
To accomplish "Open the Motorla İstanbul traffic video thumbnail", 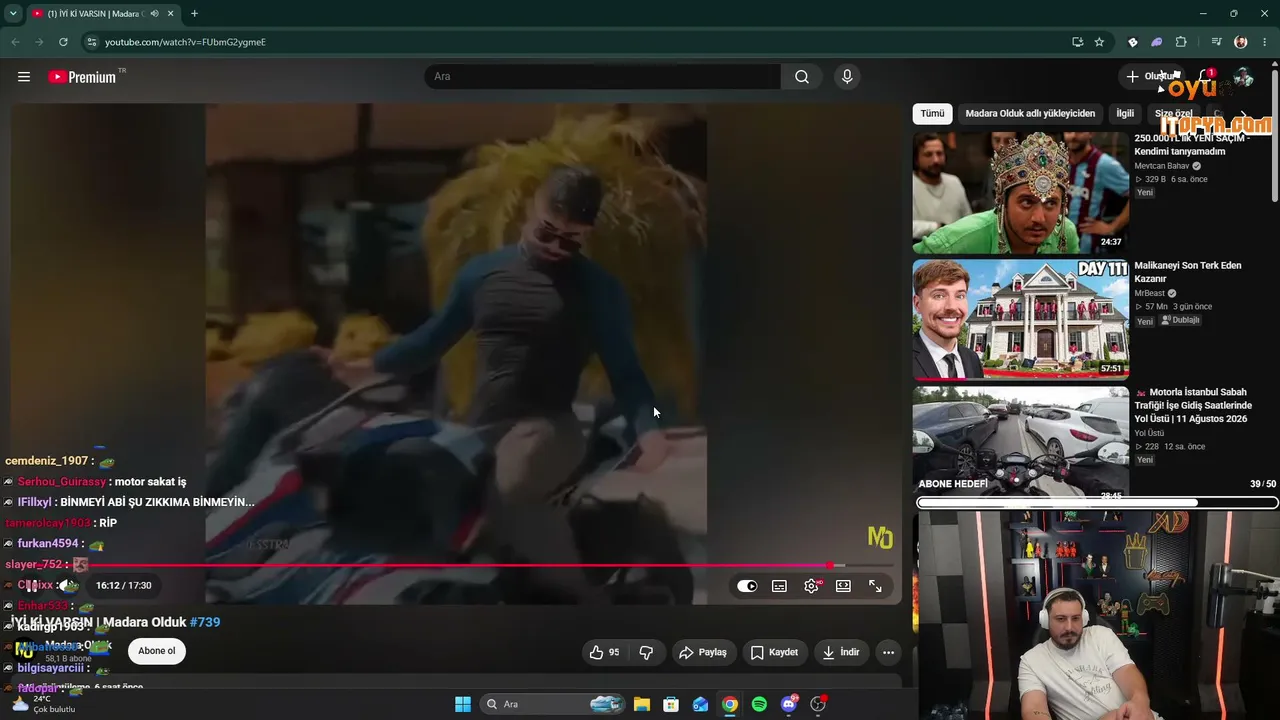I will 1020,441.
